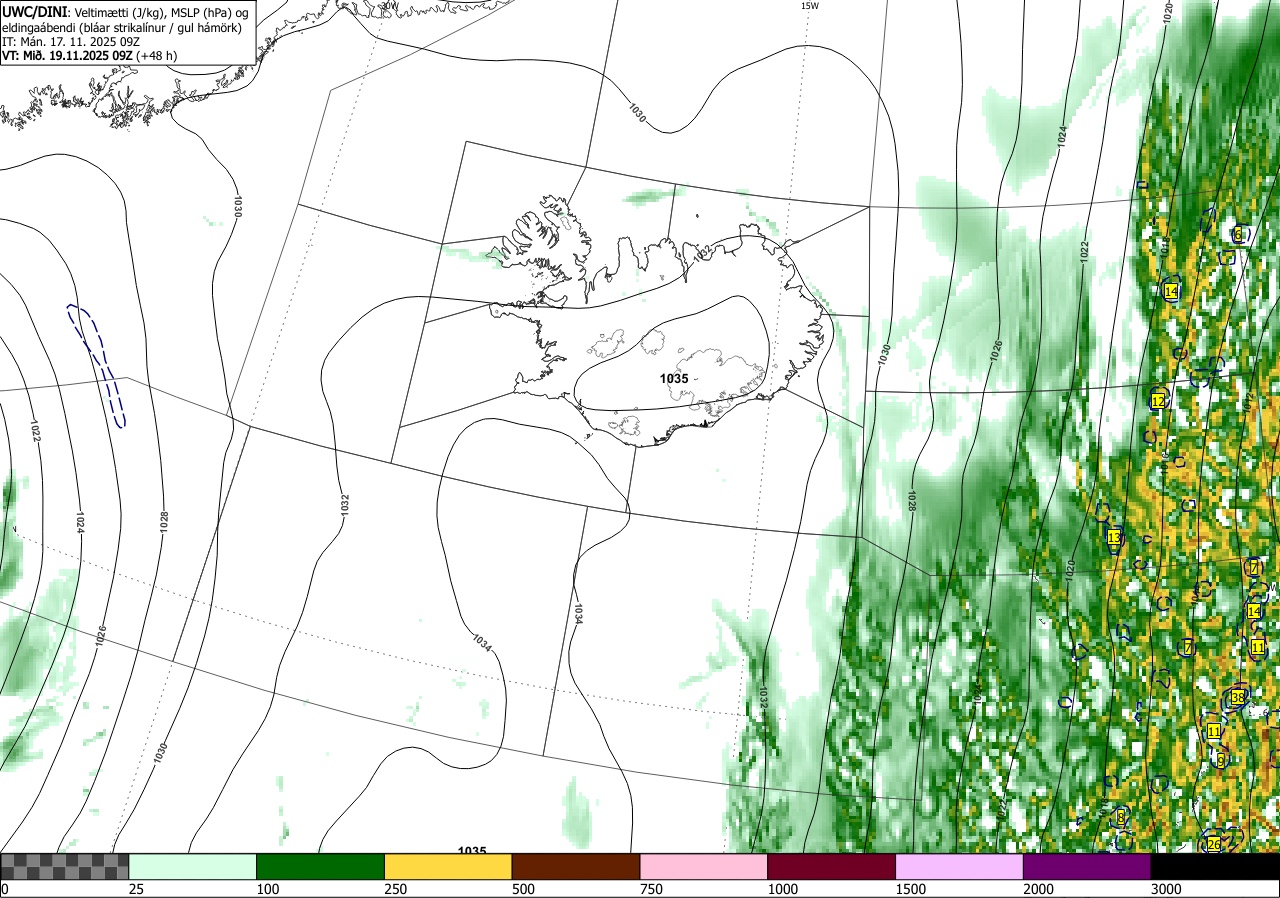The image size is (1280, 898).
Task: Select the yellow lightning marker "26"
Action: [1214, 845]
